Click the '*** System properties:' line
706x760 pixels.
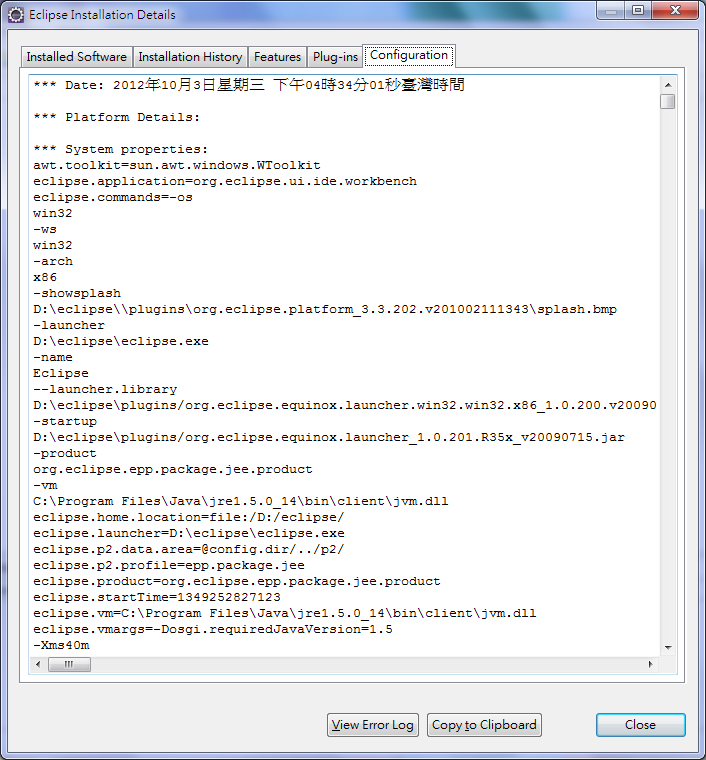(x=120, y=149)
